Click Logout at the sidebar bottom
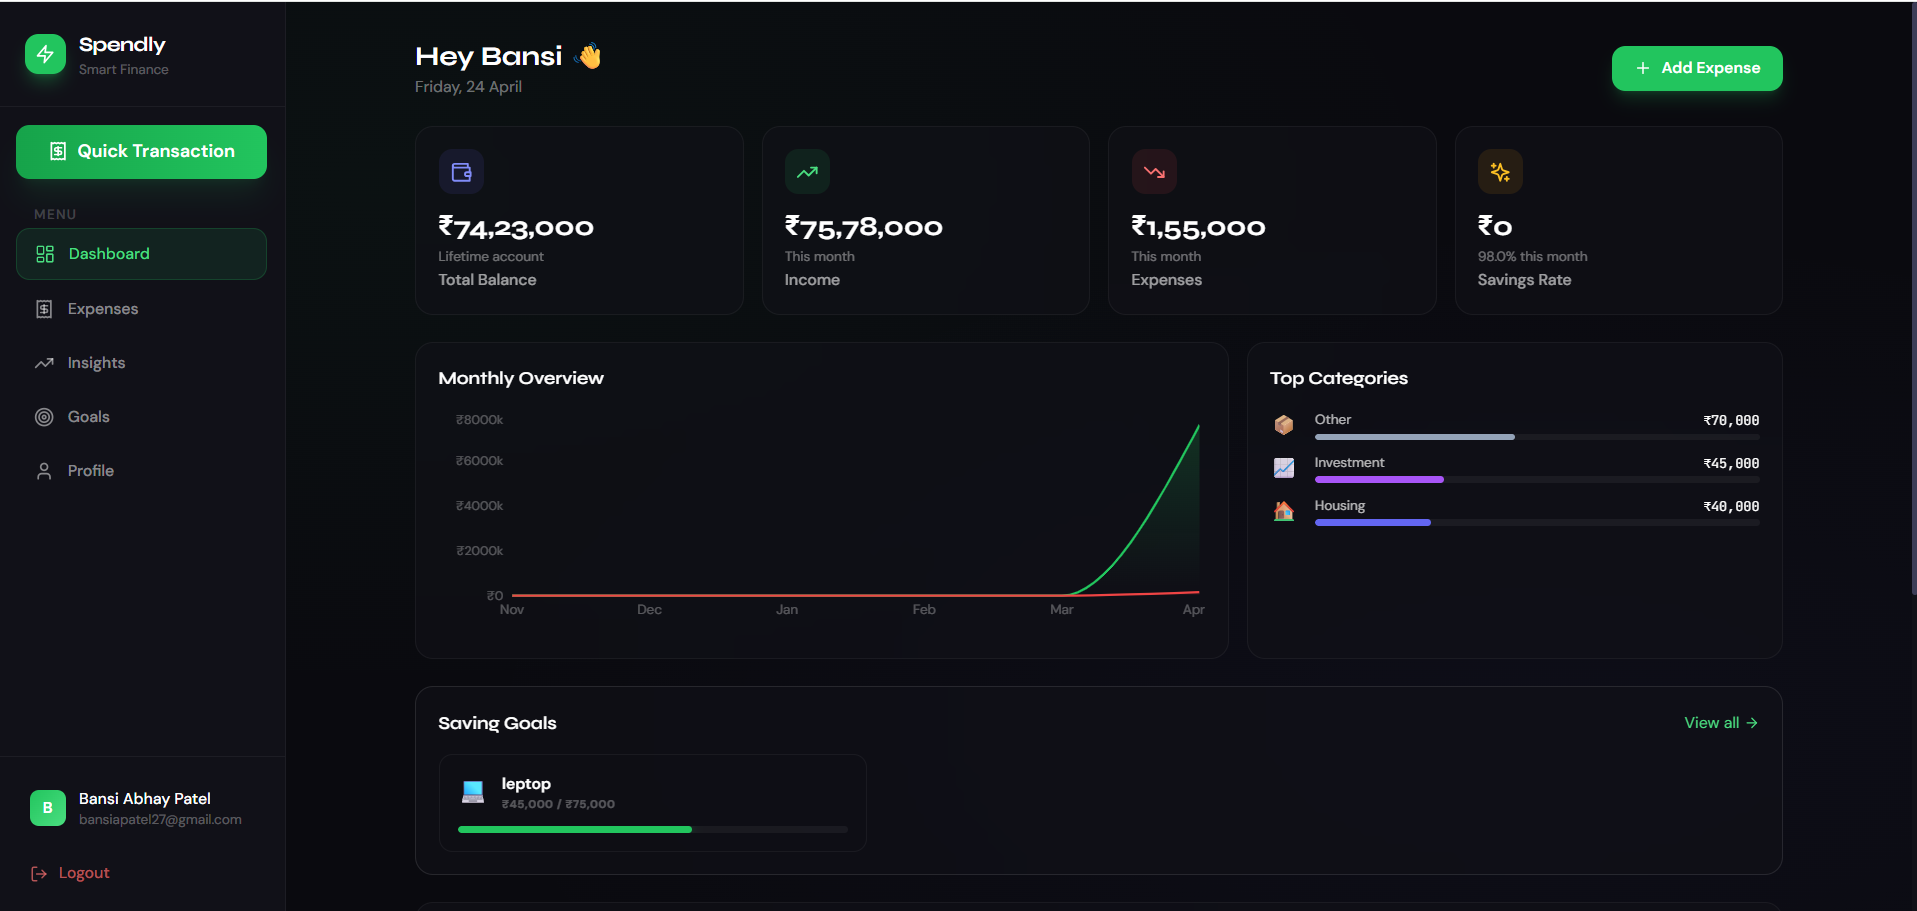The width and height of the screenshot is (1917, 911). [x=69, y=872]
